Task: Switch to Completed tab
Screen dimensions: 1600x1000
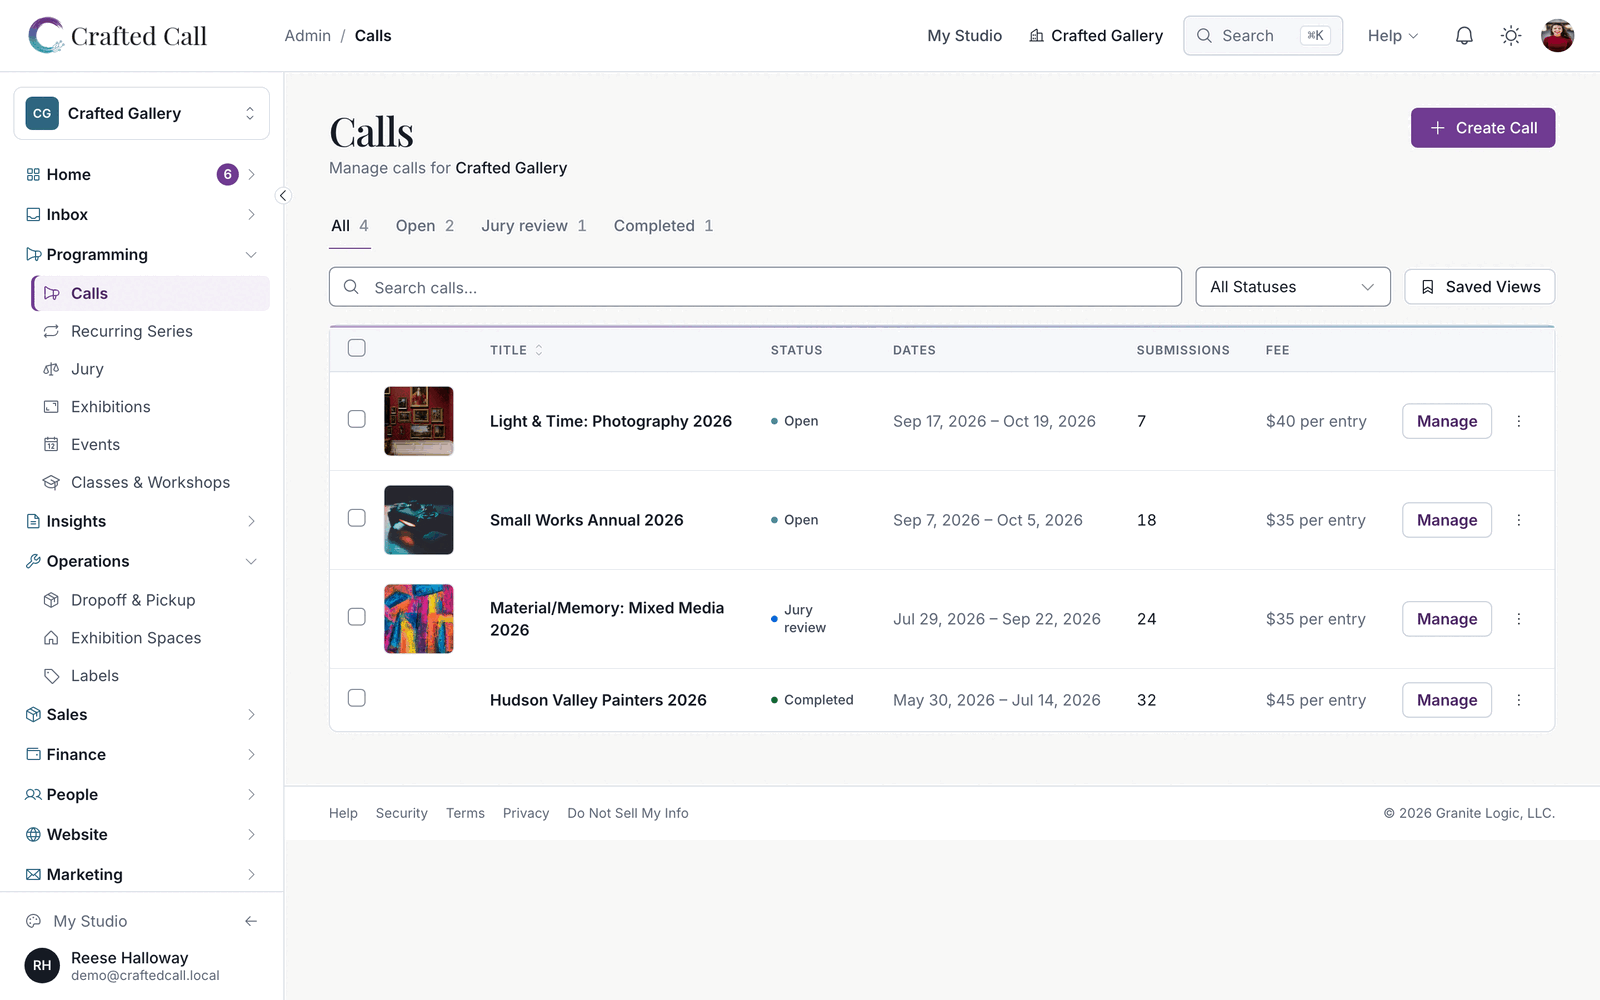Action: pos(664,226)
